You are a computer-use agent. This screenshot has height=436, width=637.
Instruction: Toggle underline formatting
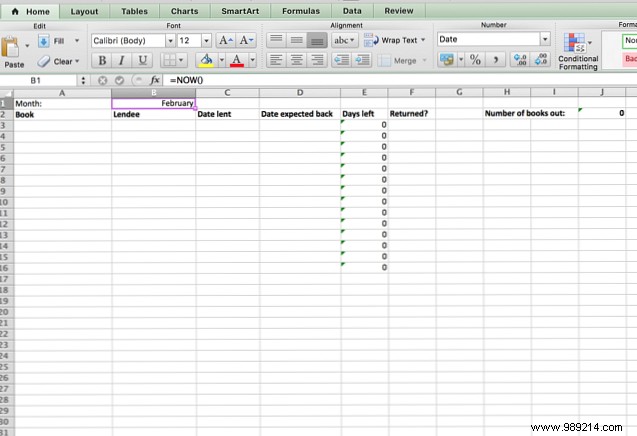[x=142, y=61]
